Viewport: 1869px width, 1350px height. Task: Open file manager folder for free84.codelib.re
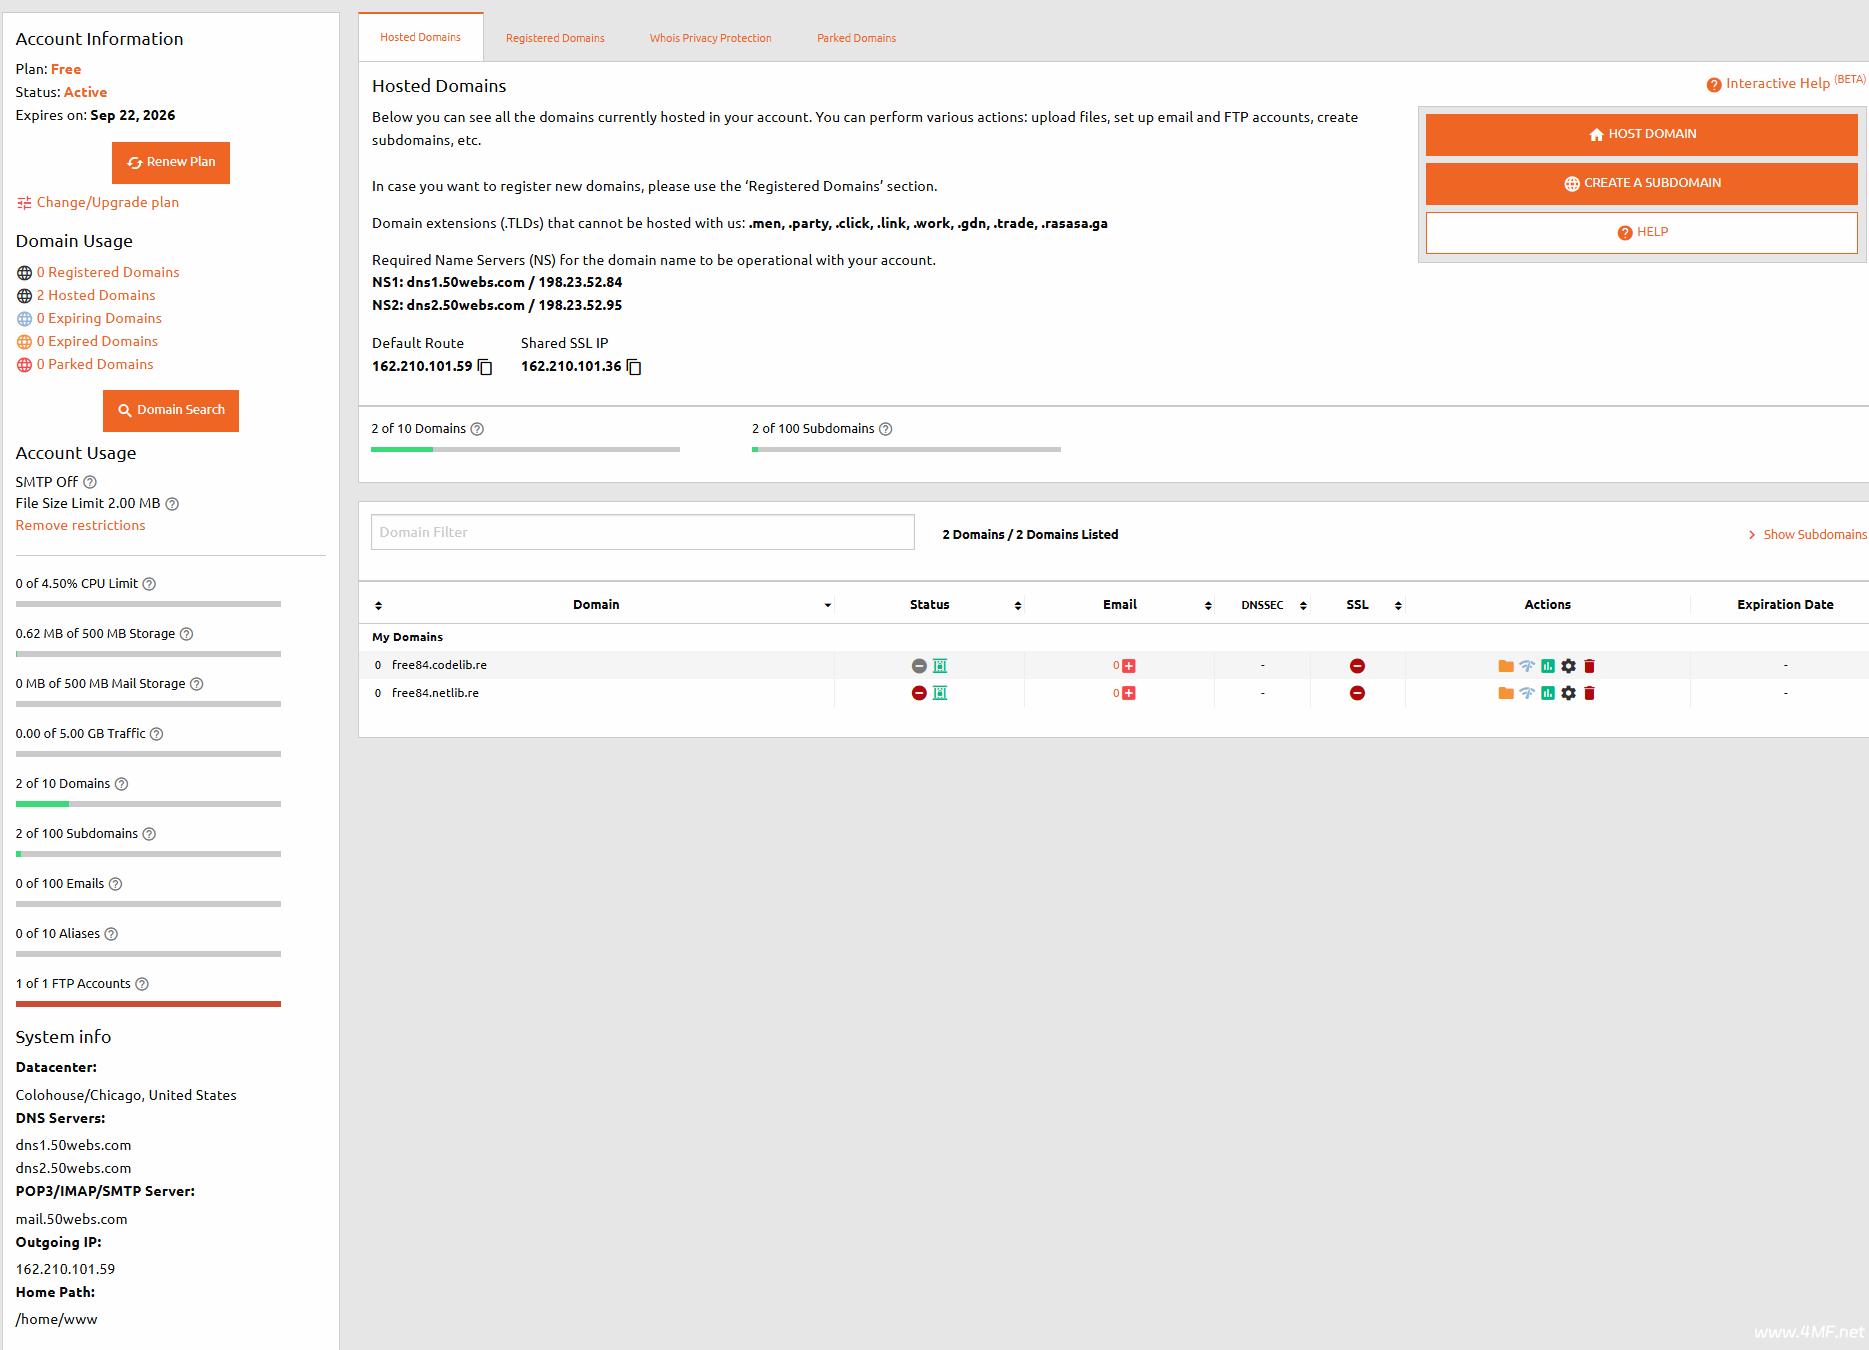[x=1505, y=666]
